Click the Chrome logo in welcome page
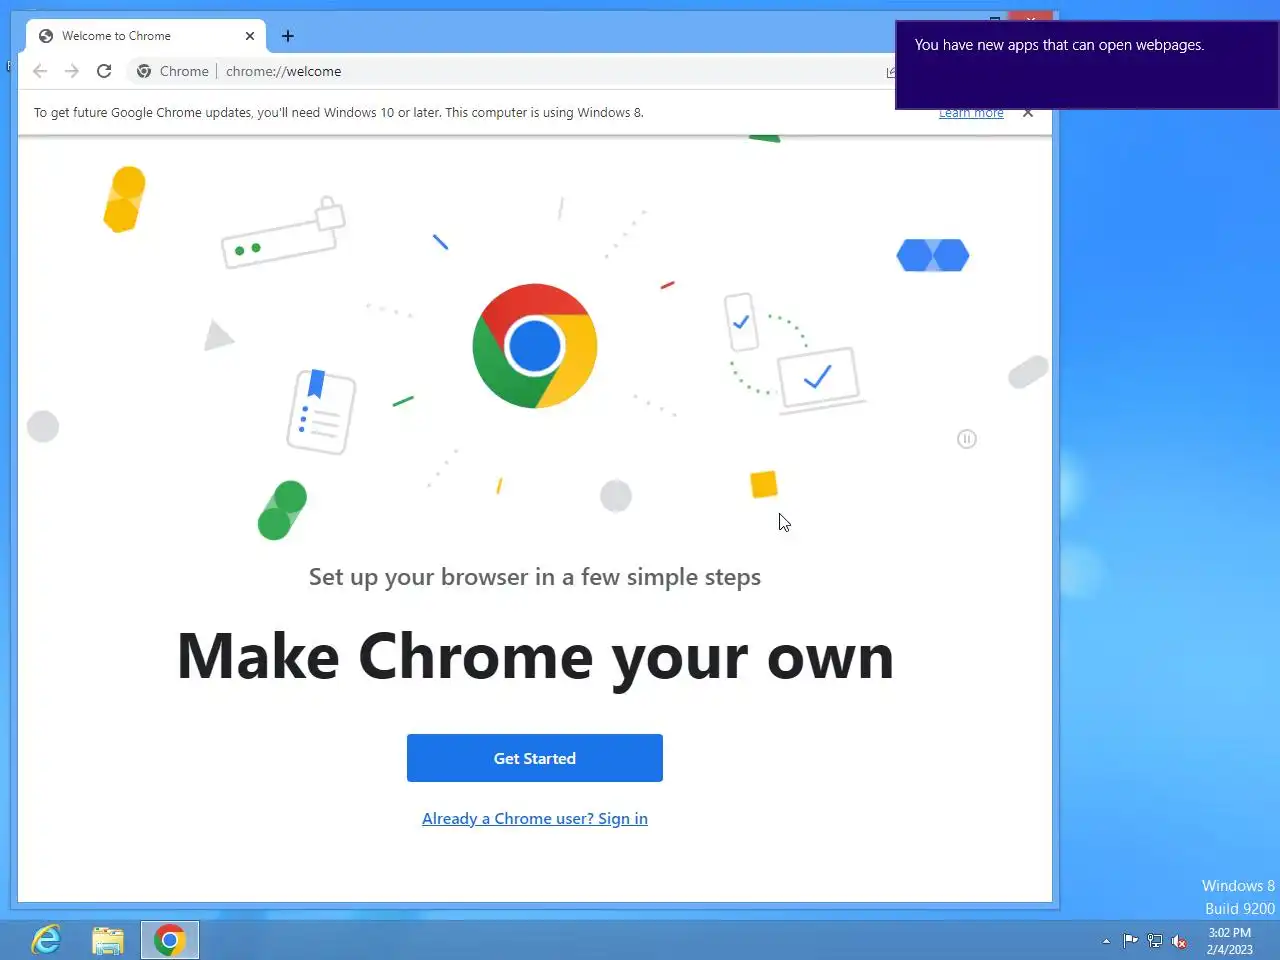 535,346
